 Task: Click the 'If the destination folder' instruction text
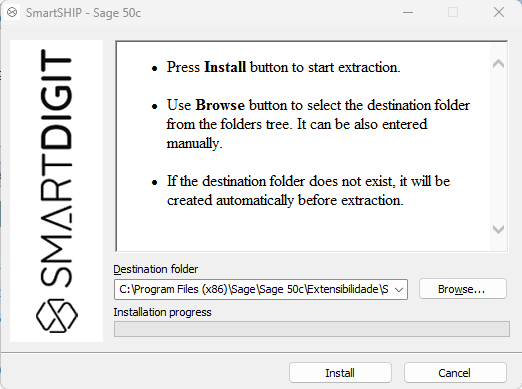click(x=308, y=191)
